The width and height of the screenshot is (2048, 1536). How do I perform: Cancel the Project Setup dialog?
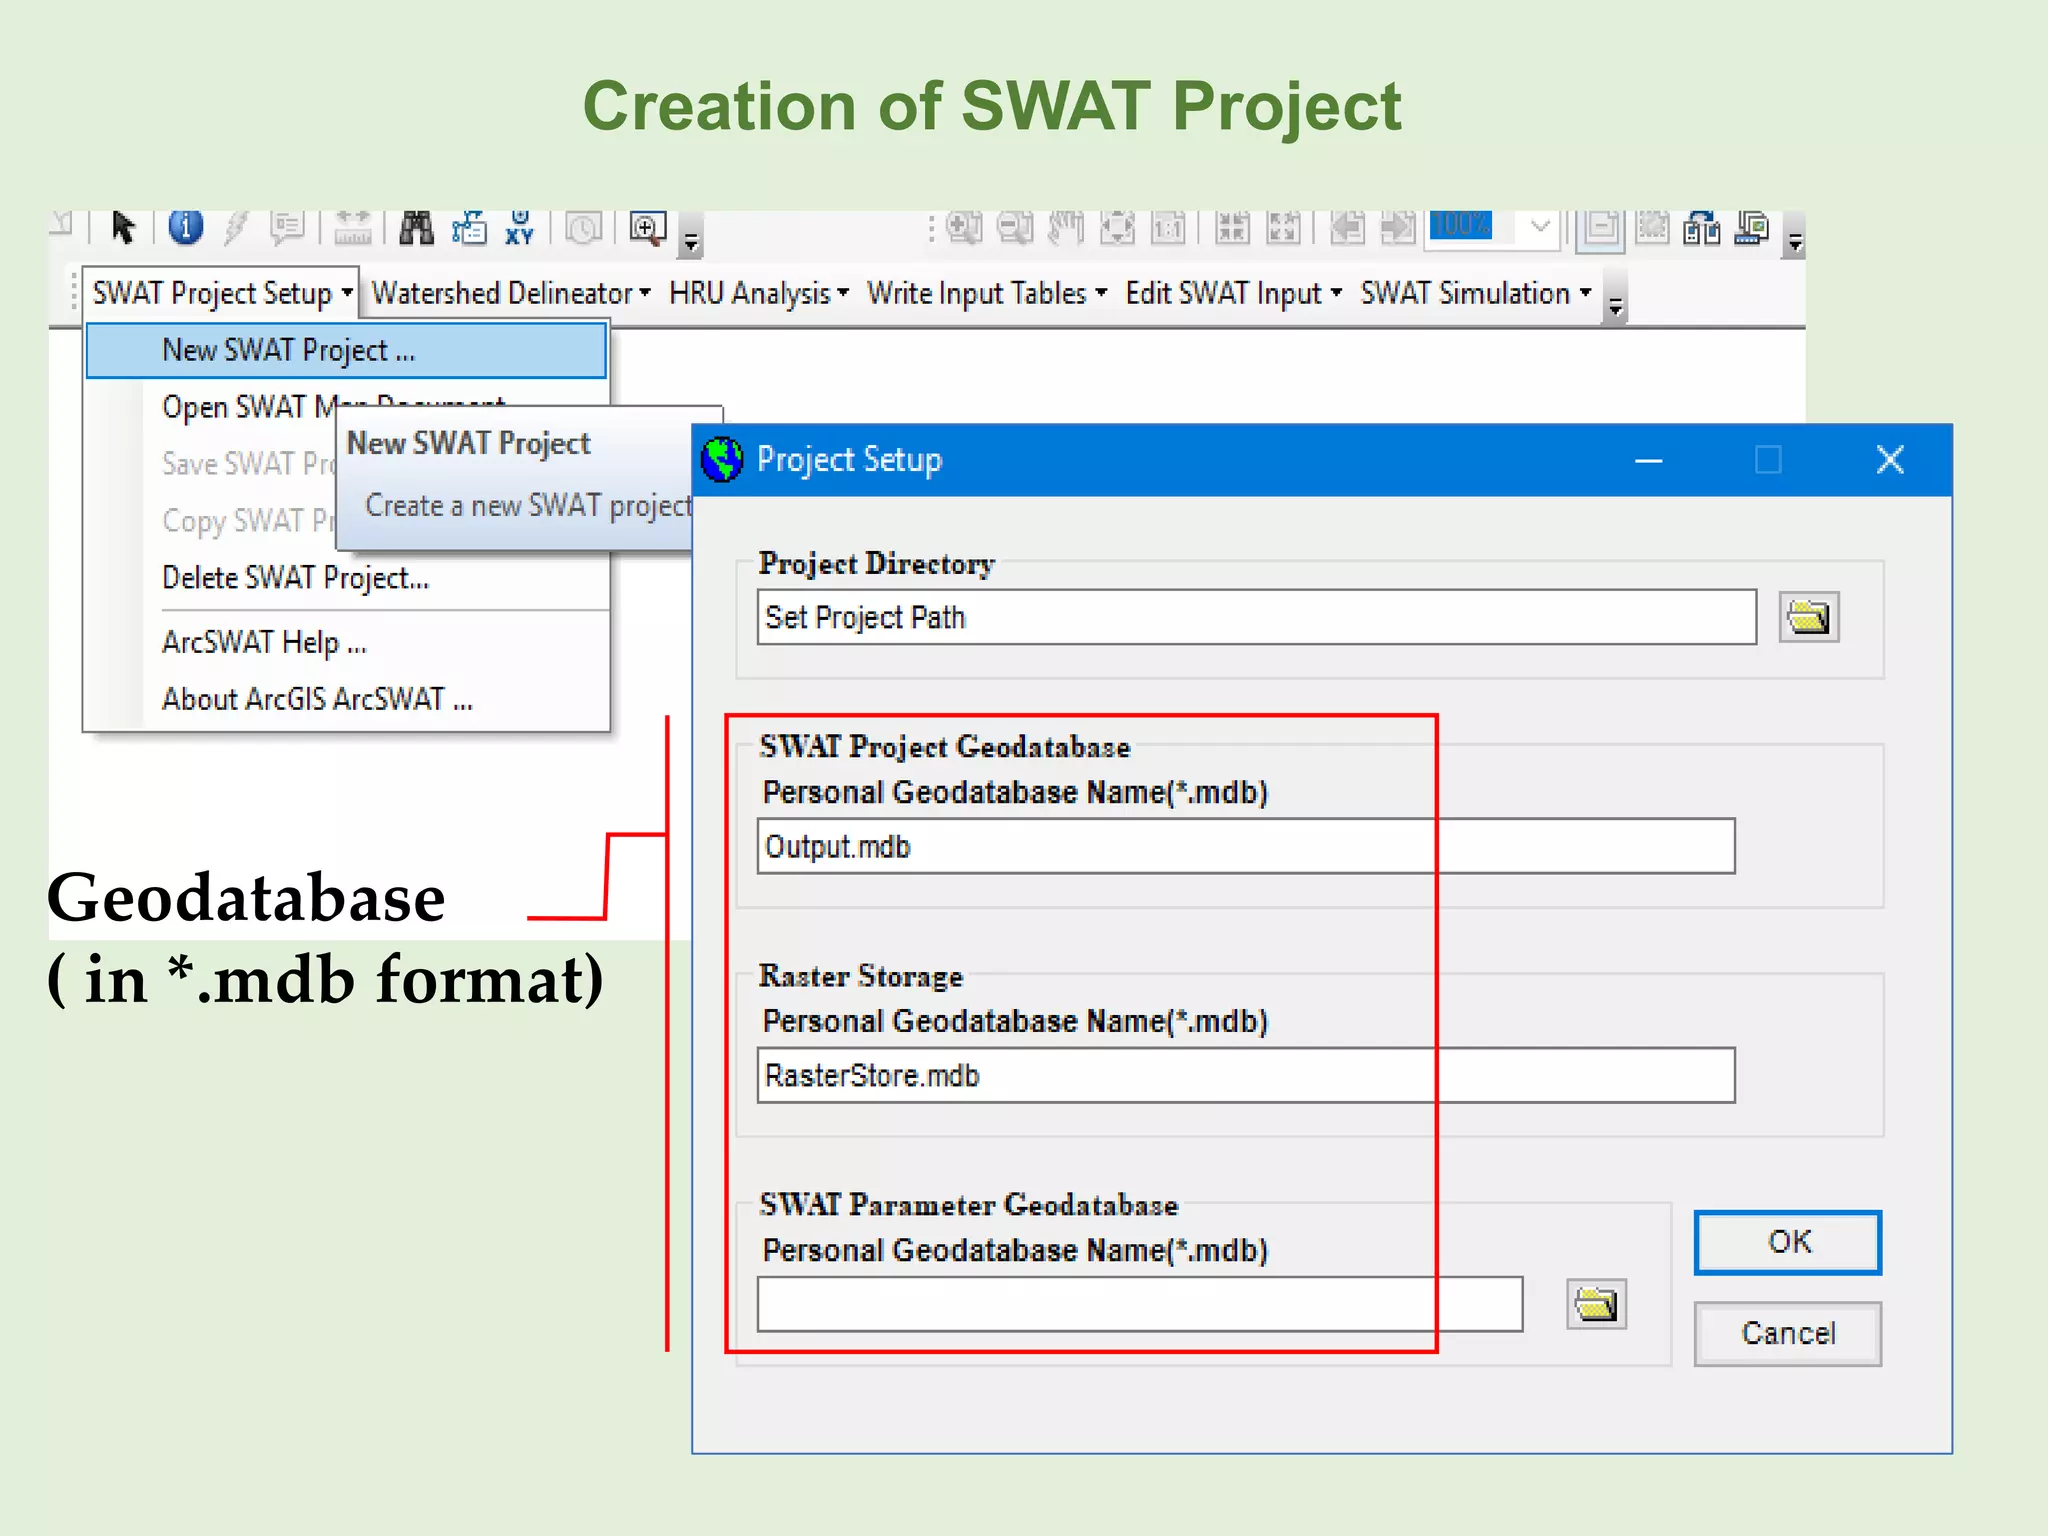click(x=1788, y=1333)
